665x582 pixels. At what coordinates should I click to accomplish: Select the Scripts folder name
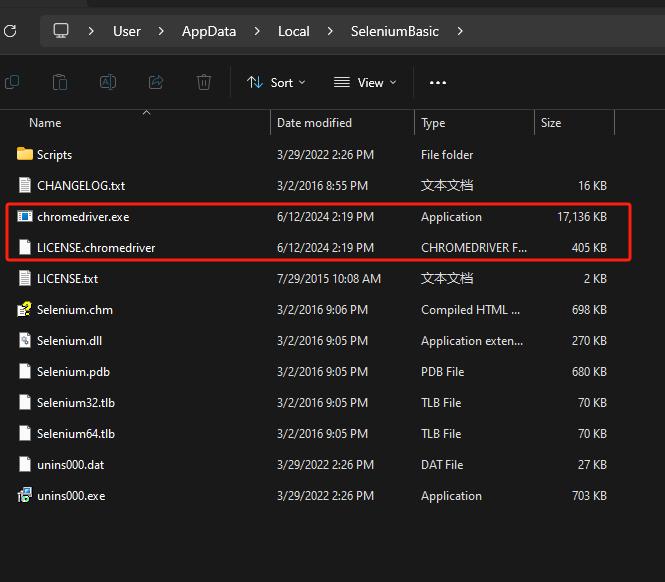(x=54, y=155)
